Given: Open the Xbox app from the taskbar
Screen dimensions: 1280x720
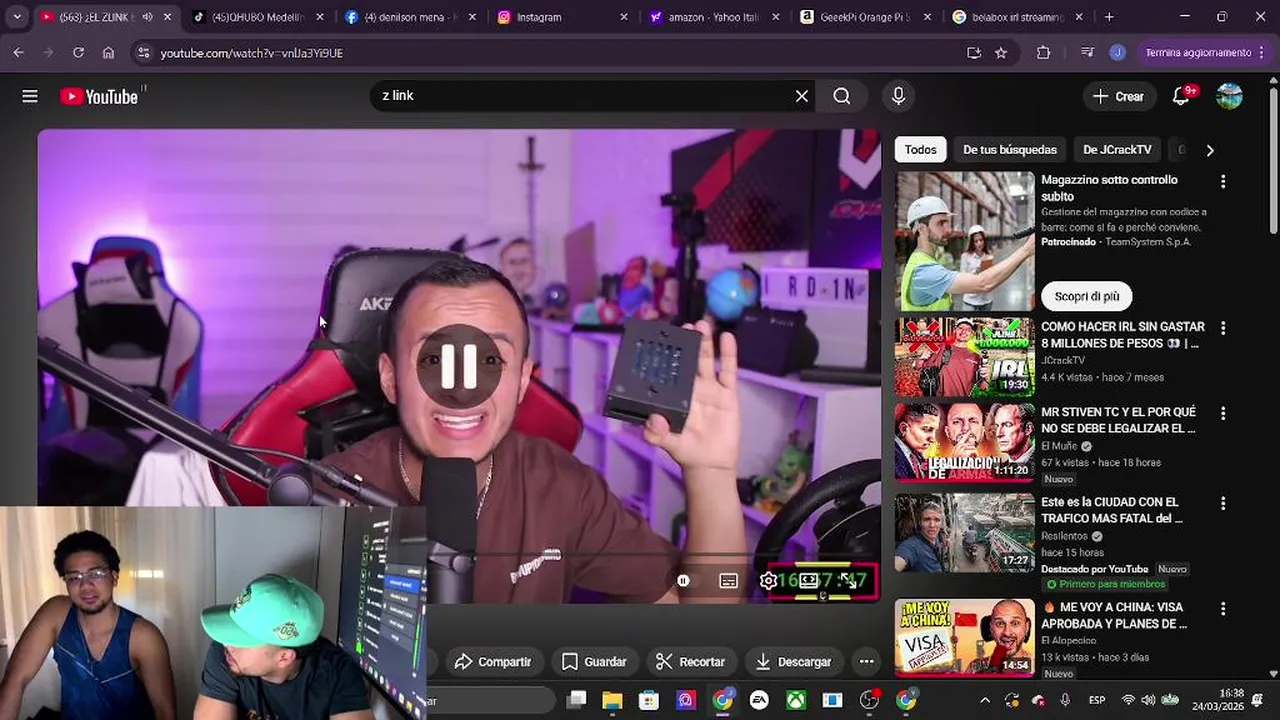Looking at the screenshot, I should tap(796, 700).
